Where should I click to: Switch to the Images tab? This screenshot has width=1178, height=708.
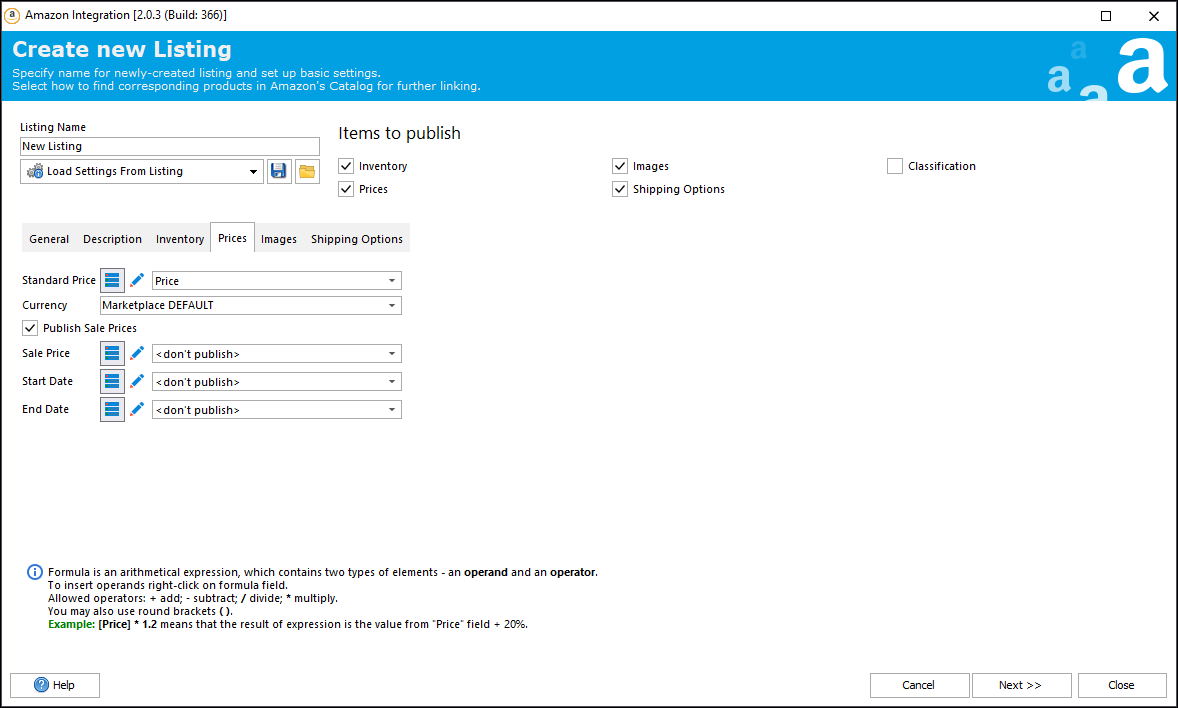click(279, 239)
